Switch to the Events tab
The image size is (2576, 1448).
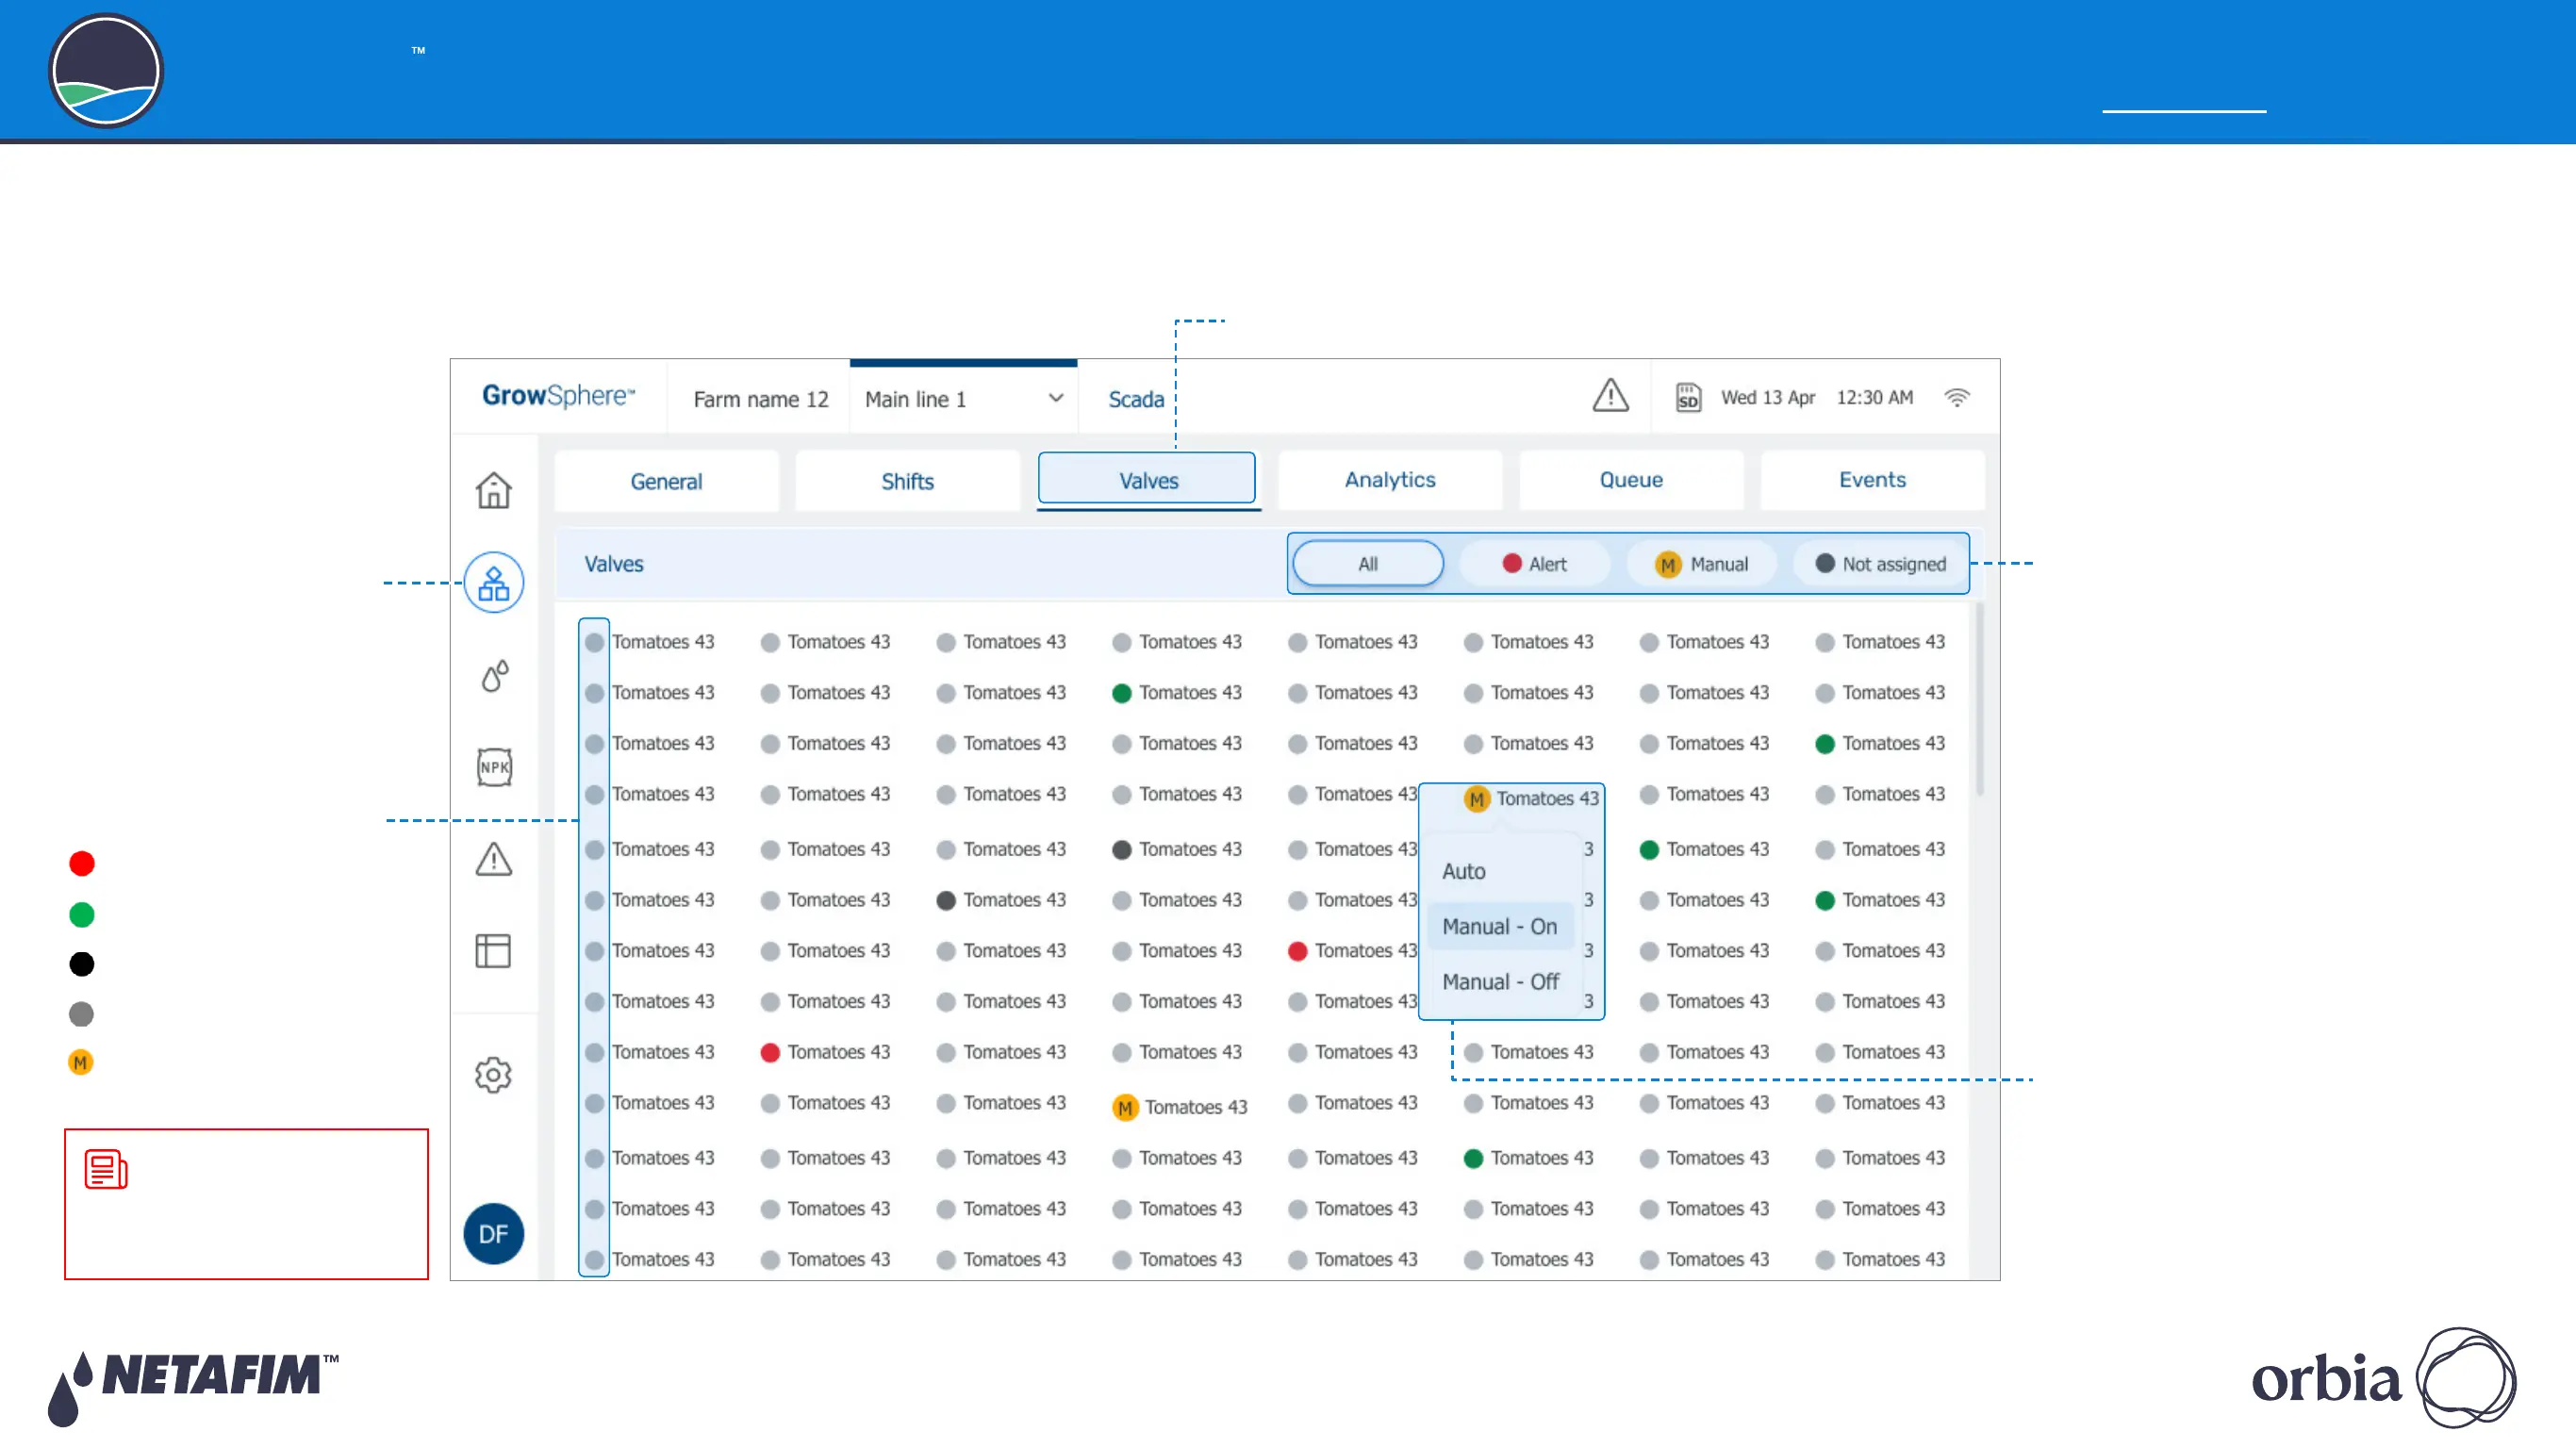(1872, 479)
